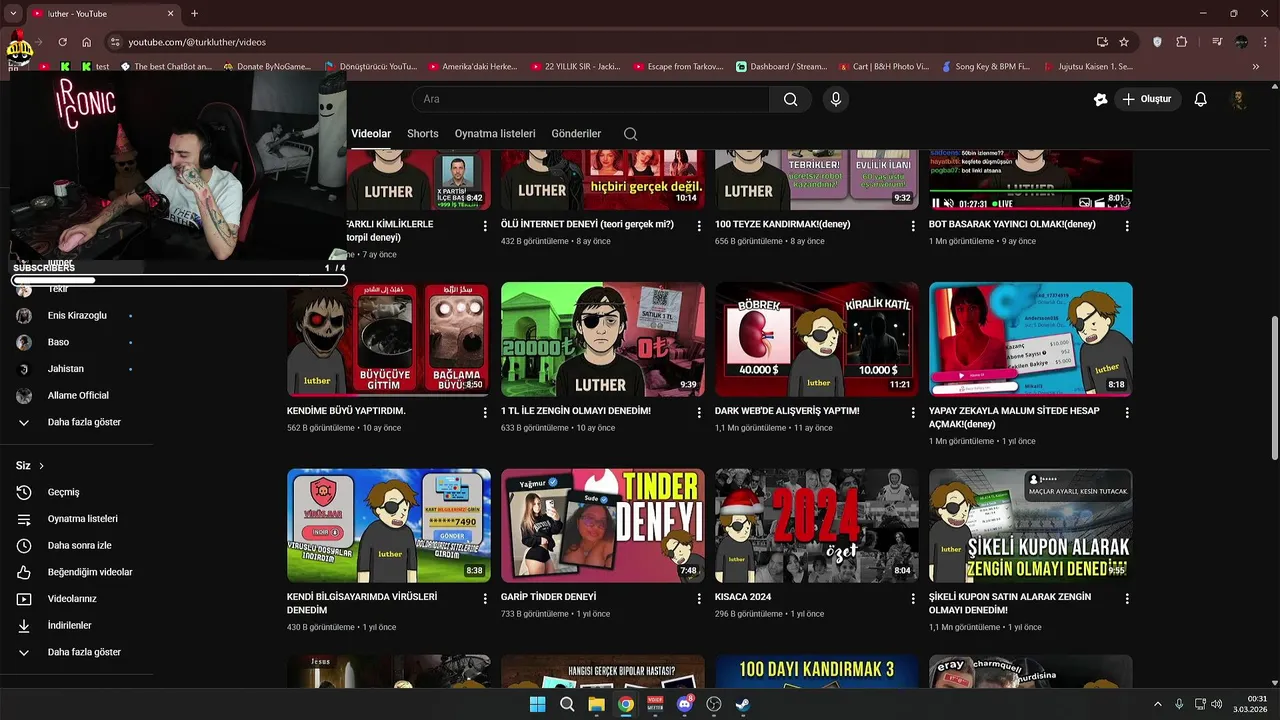Open OBS Studio from taskbar
Viewport: 1280px width, 720px height.
(714, 704)
